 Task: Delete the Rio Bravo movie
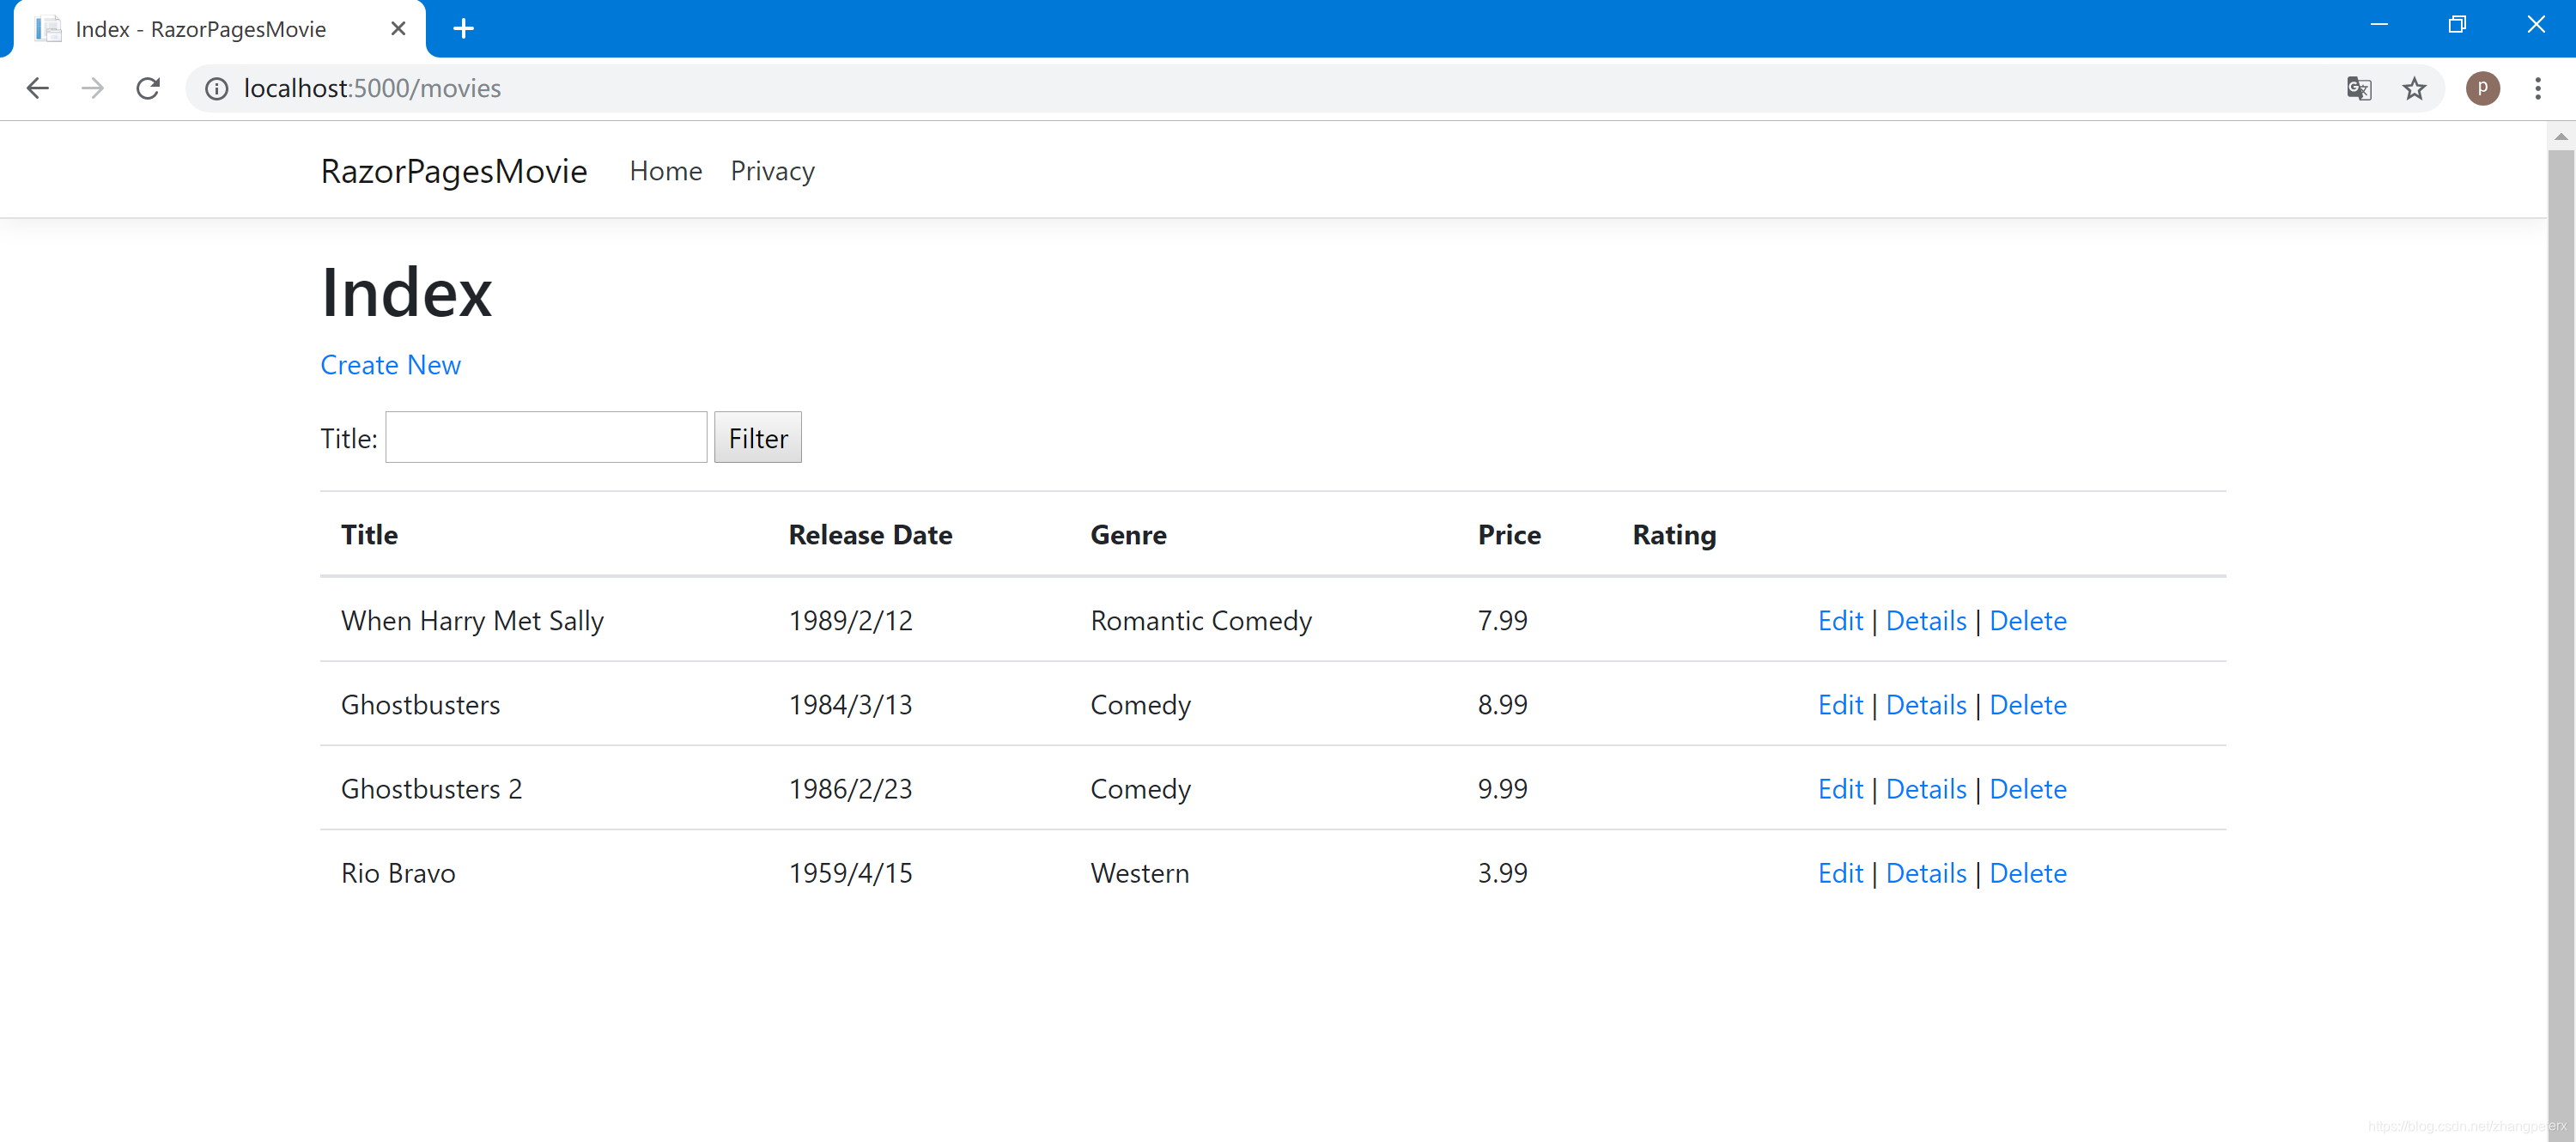(2027, 873)
